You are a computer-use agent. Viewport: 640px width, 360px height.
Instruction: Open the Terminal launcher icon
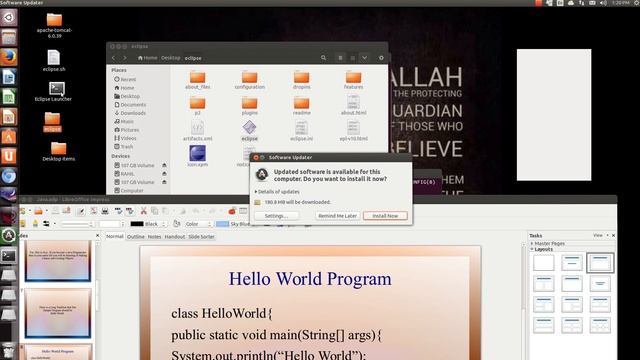pyautogui.click(x=9, y=256)
